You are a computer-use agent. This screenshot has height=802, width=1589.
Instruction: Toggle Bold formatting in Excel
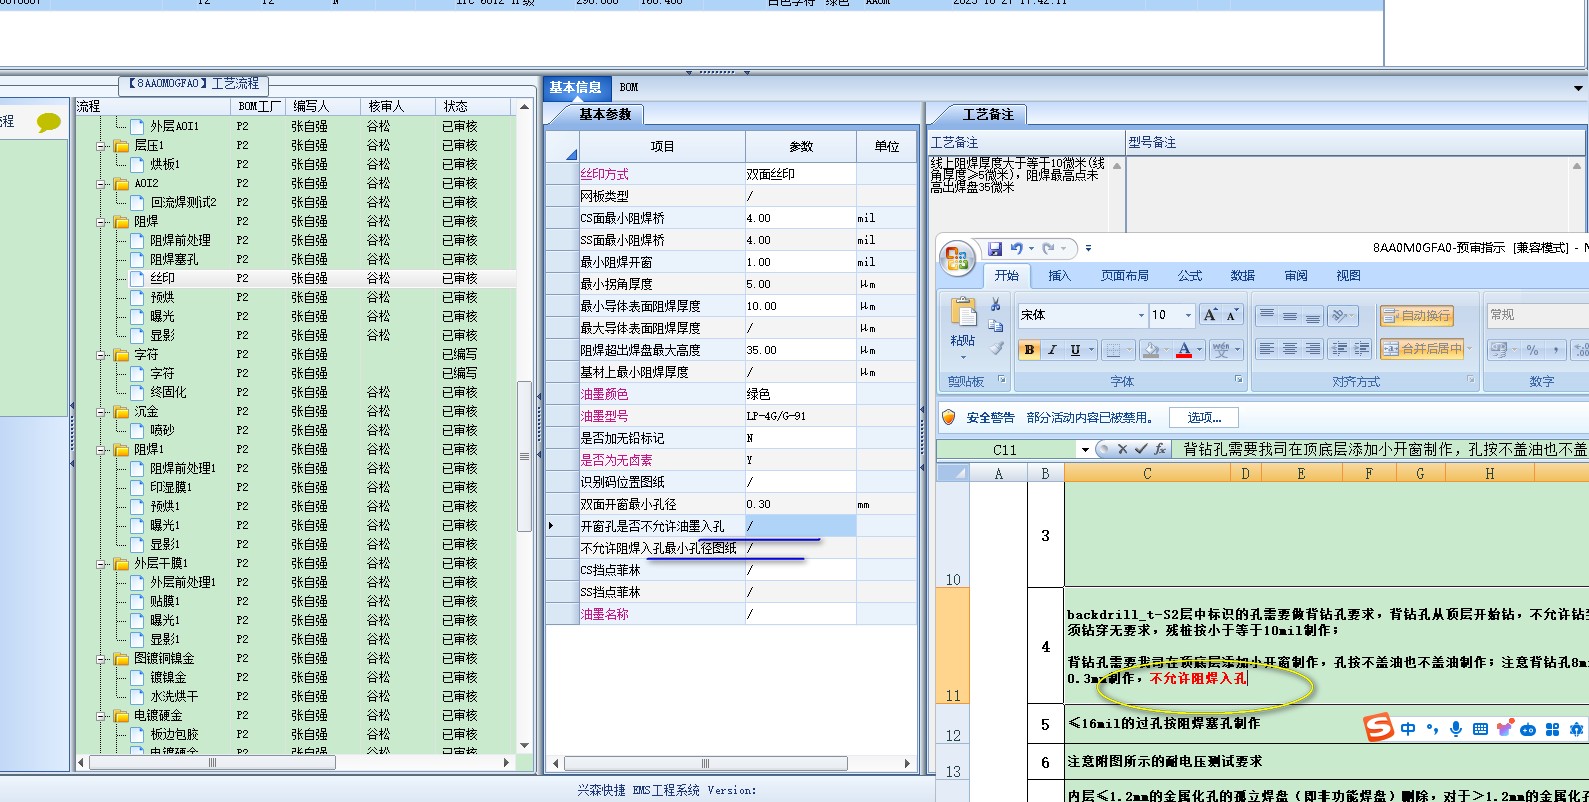[x=1029, y=349]
